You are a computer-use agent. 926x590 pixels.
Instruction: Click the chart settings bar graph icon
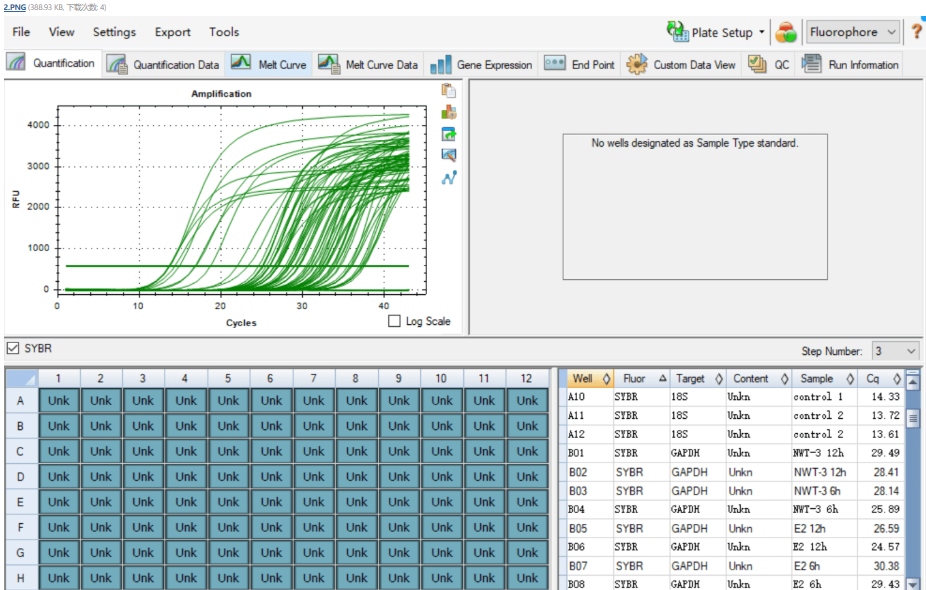pos(449,112)
